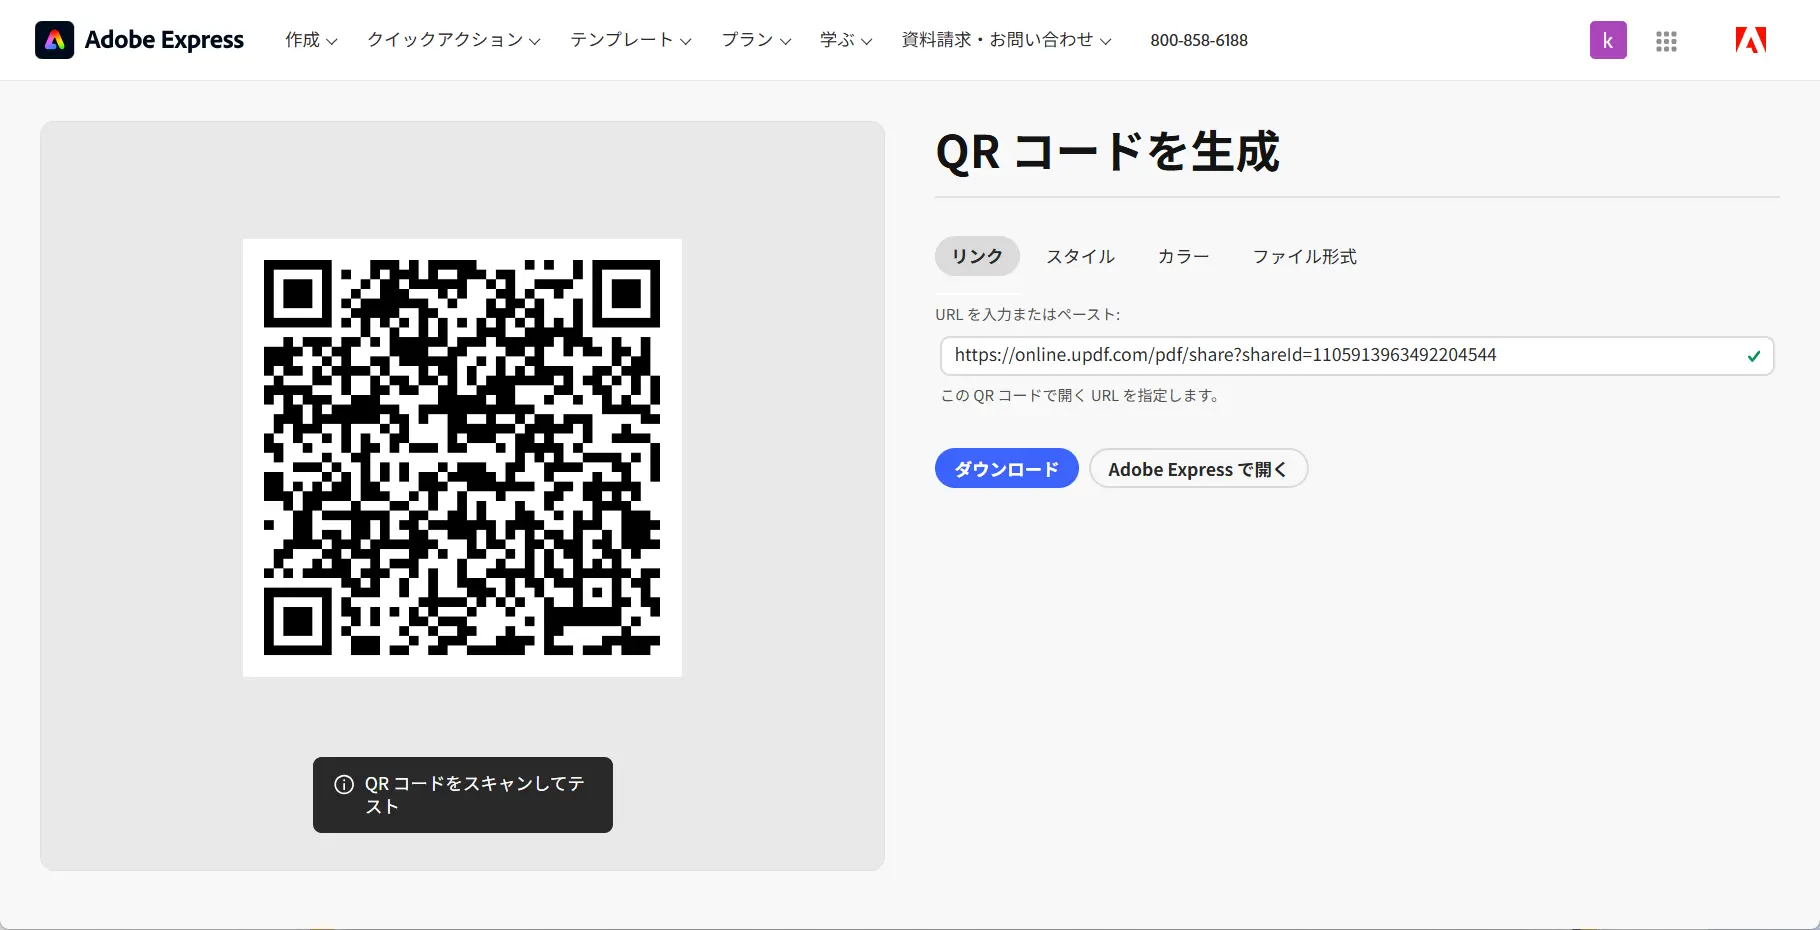Select the リンク tab
Viewport: 1820px width, 930px height.
[x=977, y=256]
